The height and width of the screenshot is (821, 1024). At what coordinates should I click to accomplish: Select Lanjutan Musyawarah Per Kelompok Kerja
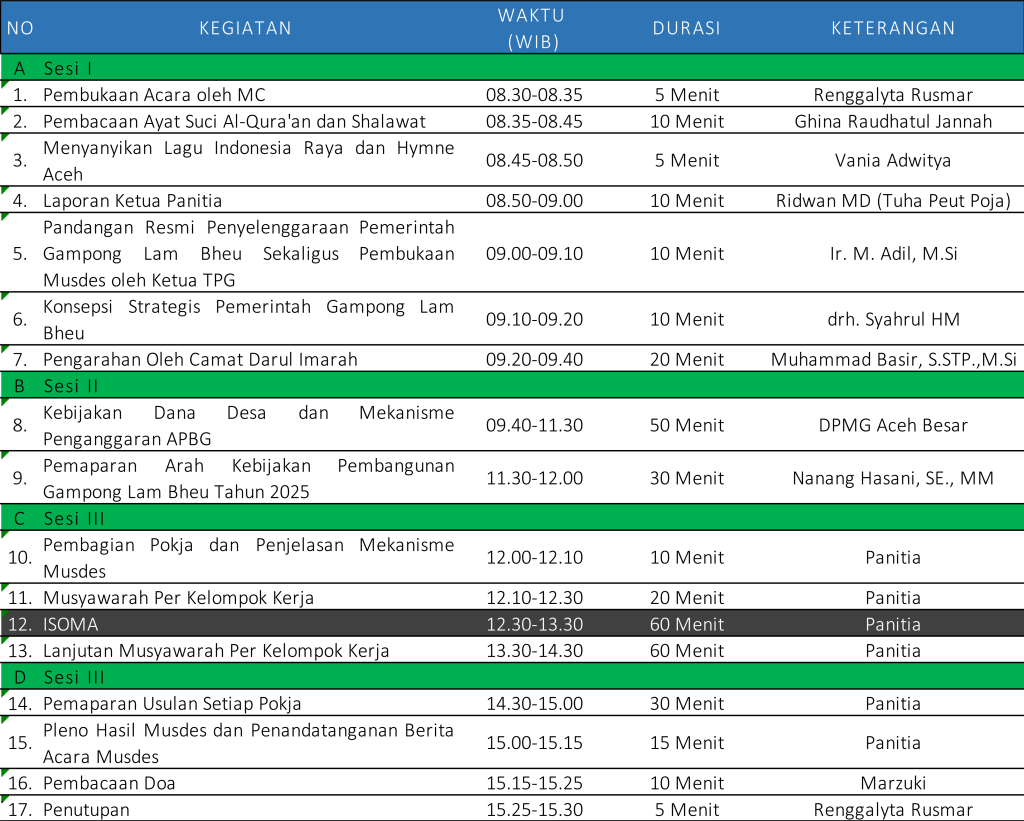216,651
